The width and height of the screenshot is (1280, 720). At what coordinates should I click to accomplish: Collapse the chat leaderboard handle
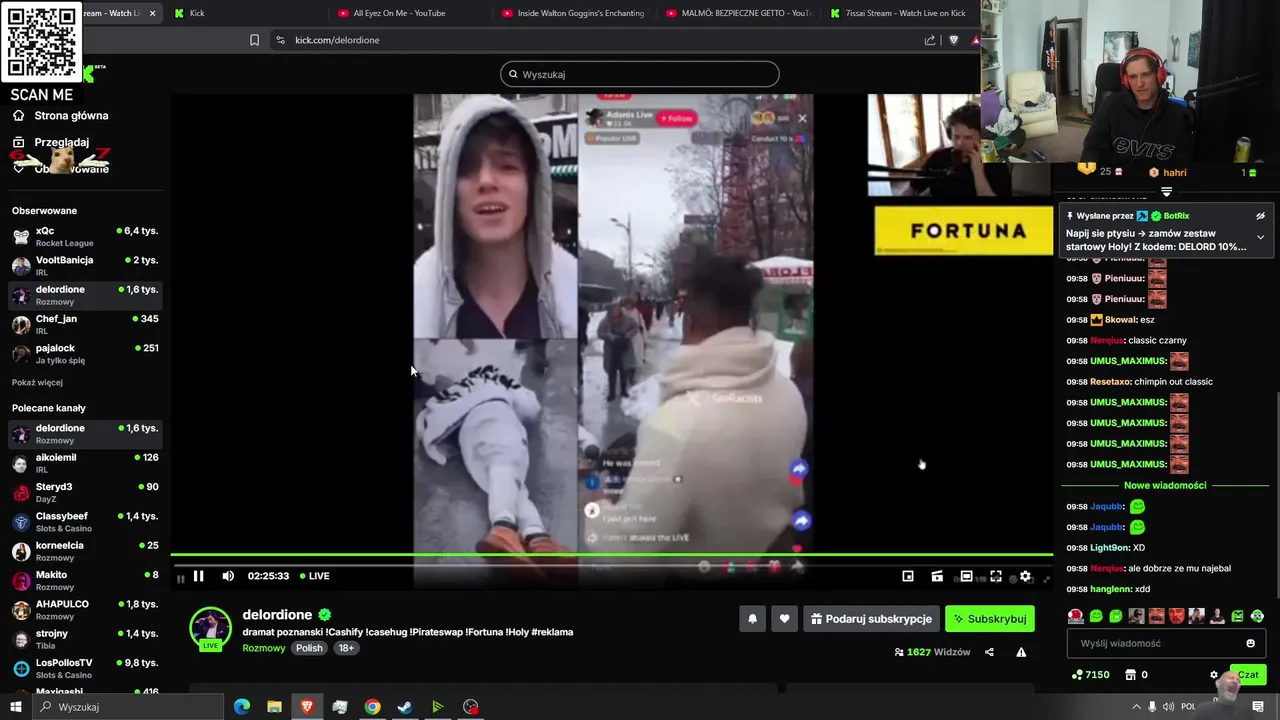tap(1166, 191)
